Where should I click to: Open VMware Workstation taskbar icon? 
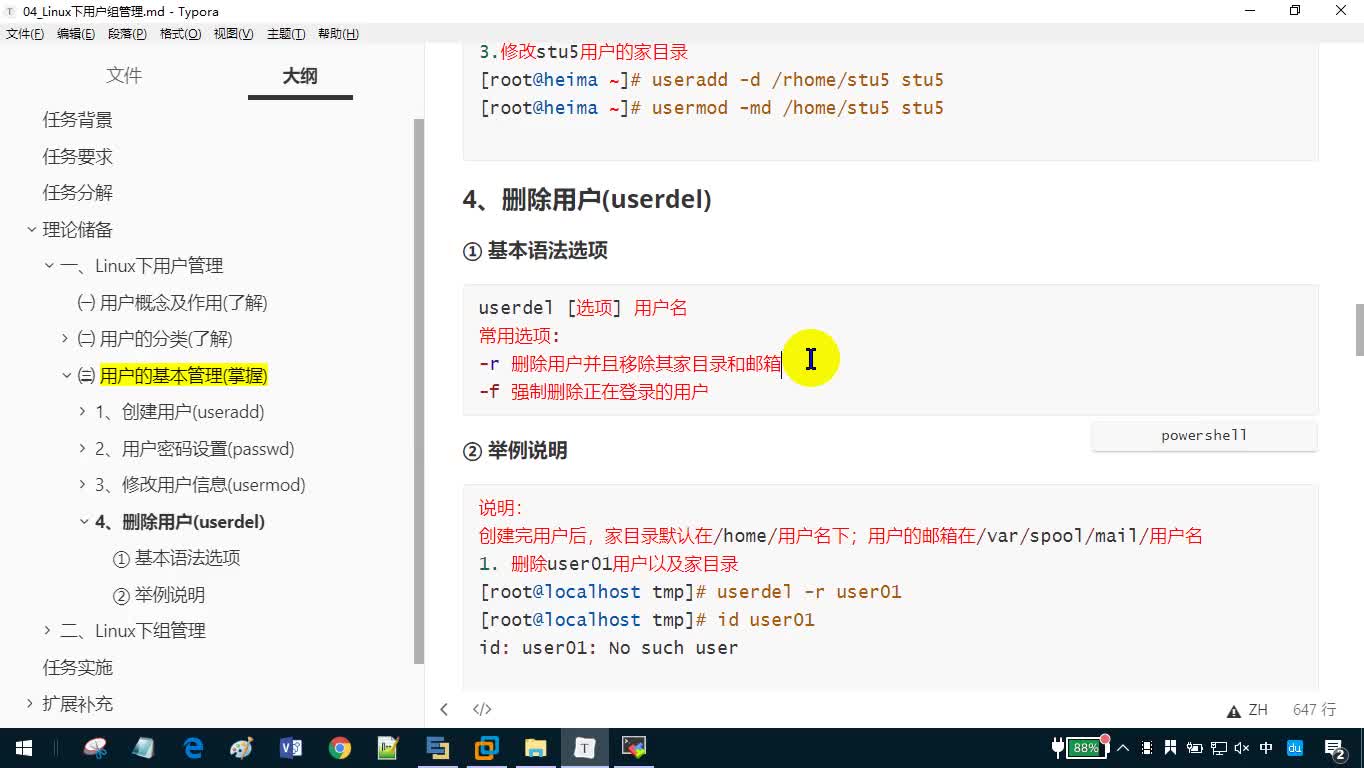click(487, 748)
